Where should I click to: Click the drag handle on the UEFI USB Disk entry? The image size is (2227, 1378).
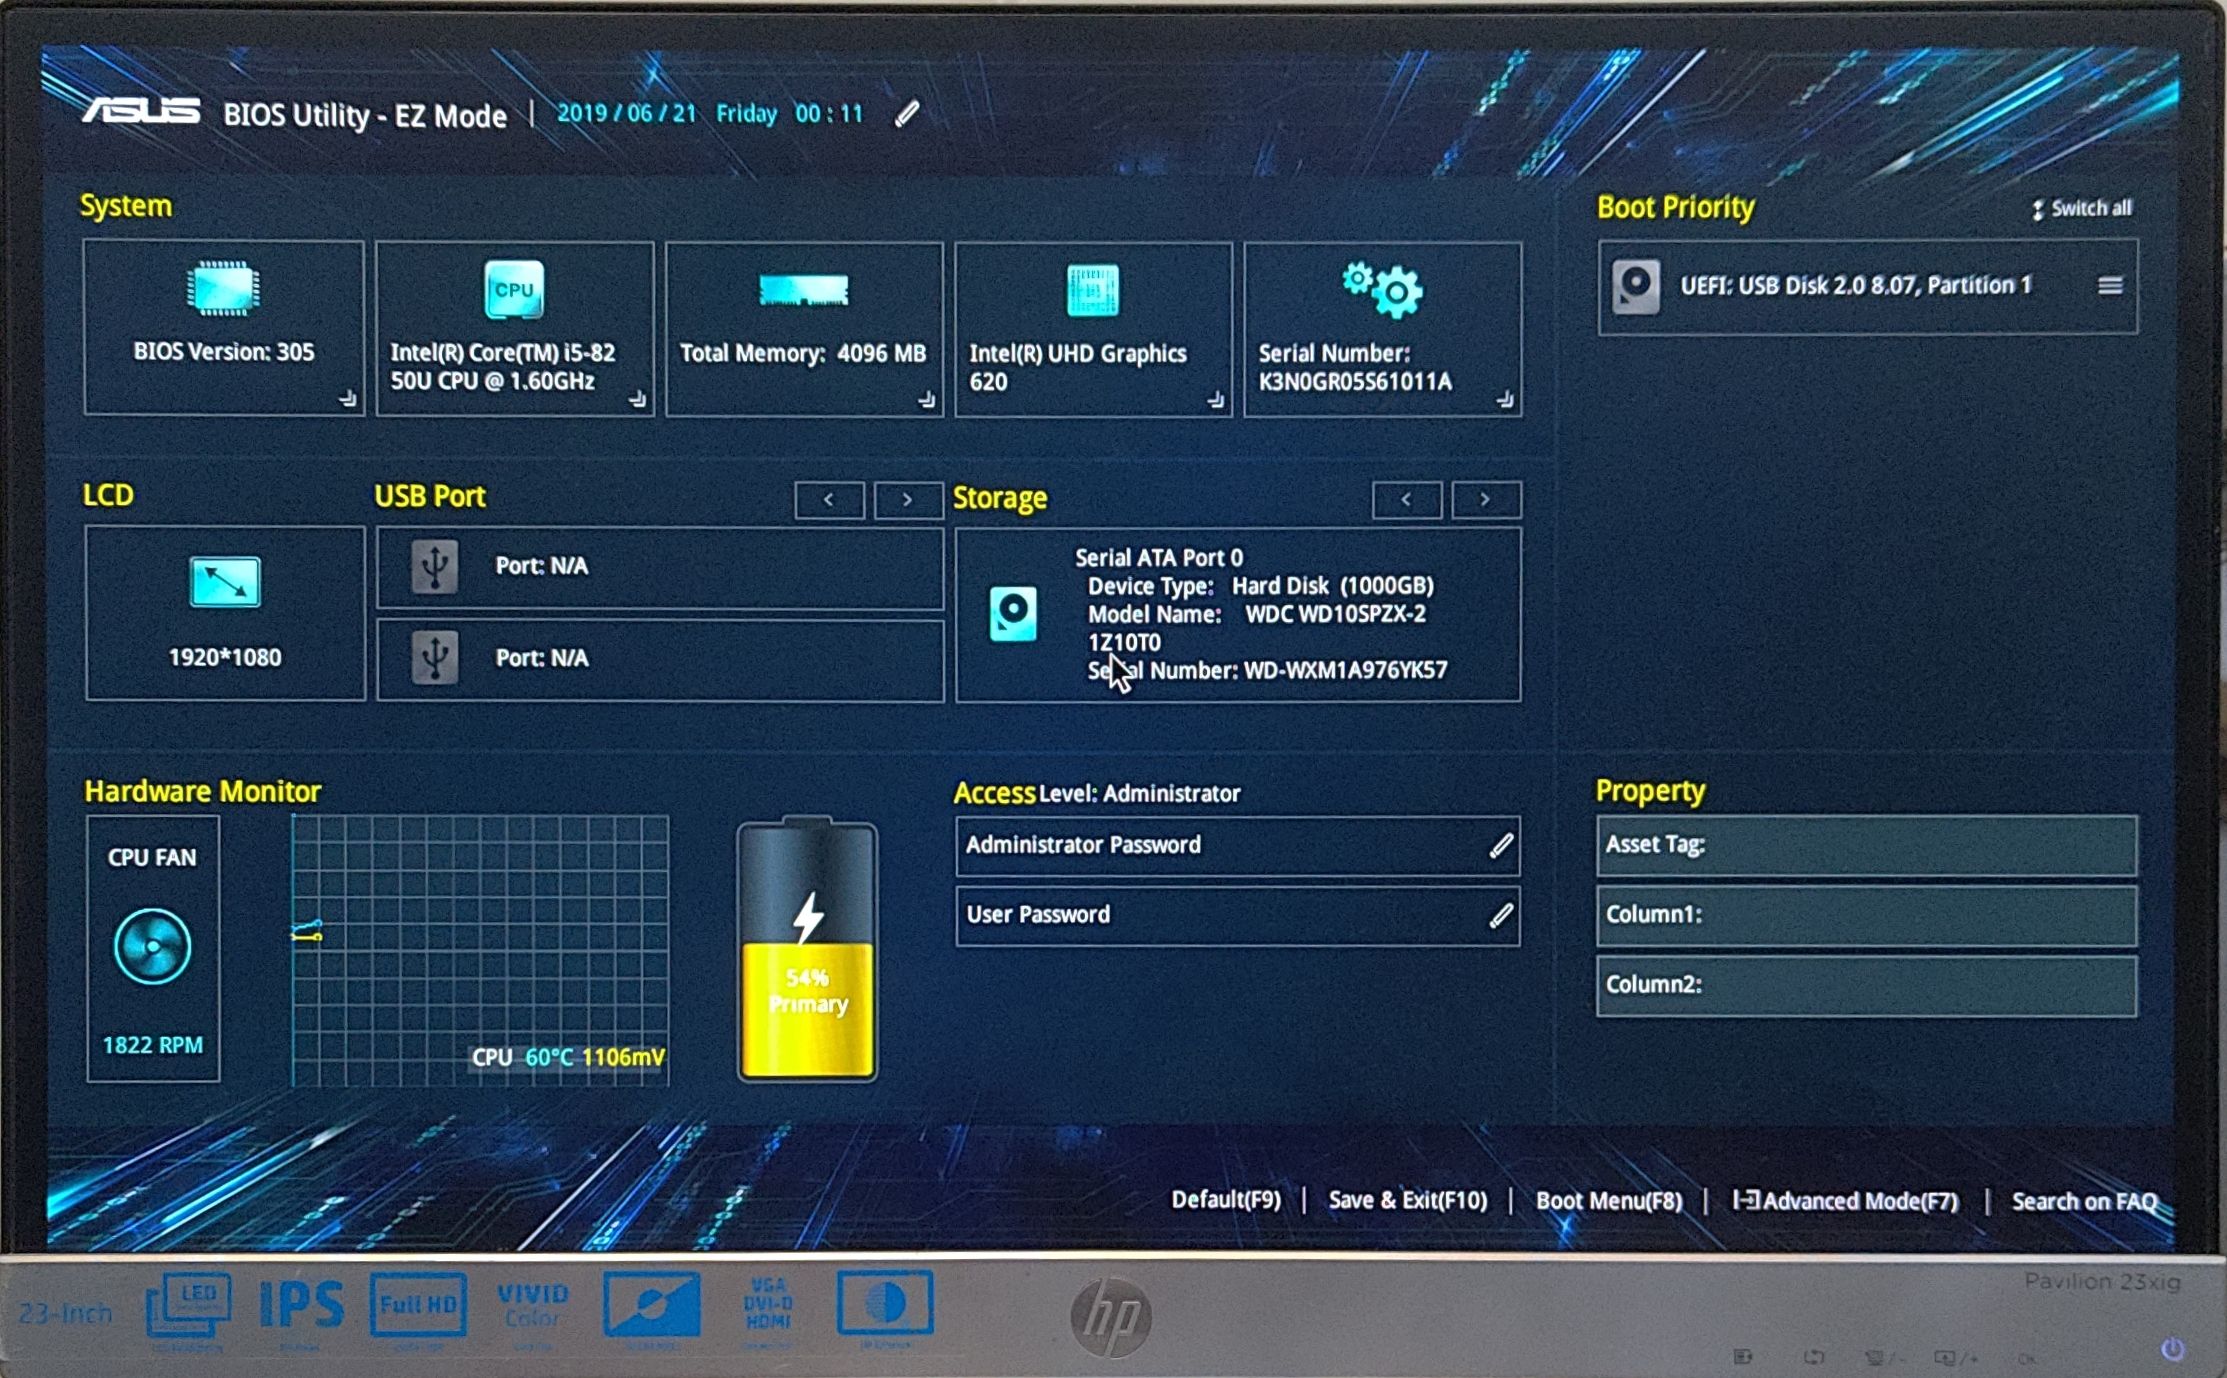pyautogui.click(x=2110, y=286)
